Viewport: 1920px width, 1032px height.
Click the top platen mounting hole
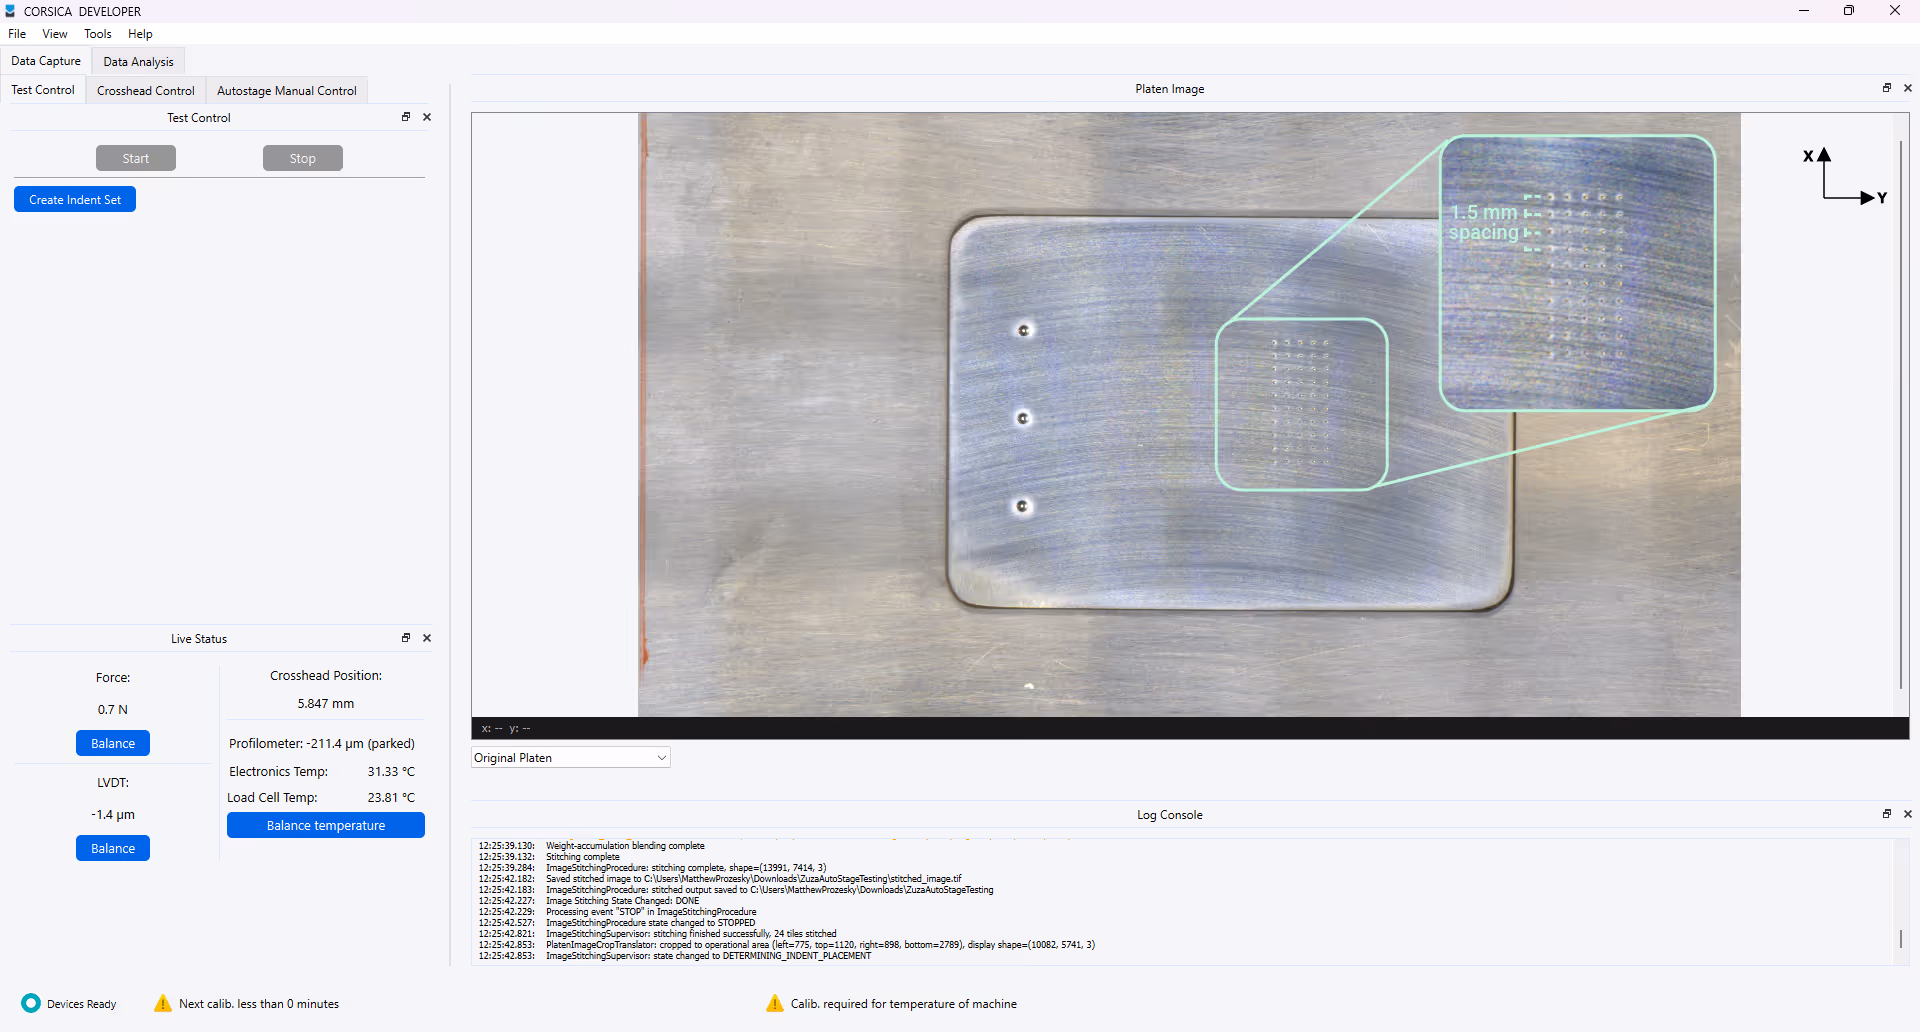coord(1024,330)
